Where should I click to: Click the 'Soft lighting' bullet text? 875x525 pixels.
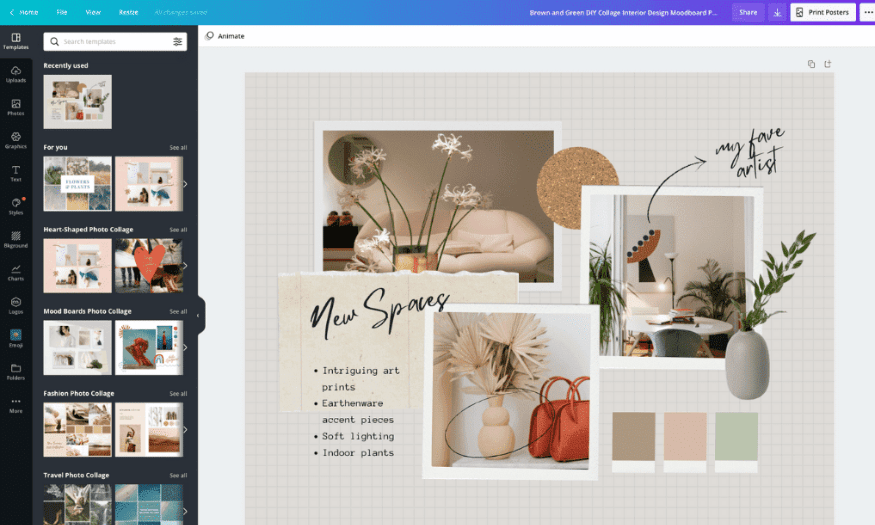[358, 436]
